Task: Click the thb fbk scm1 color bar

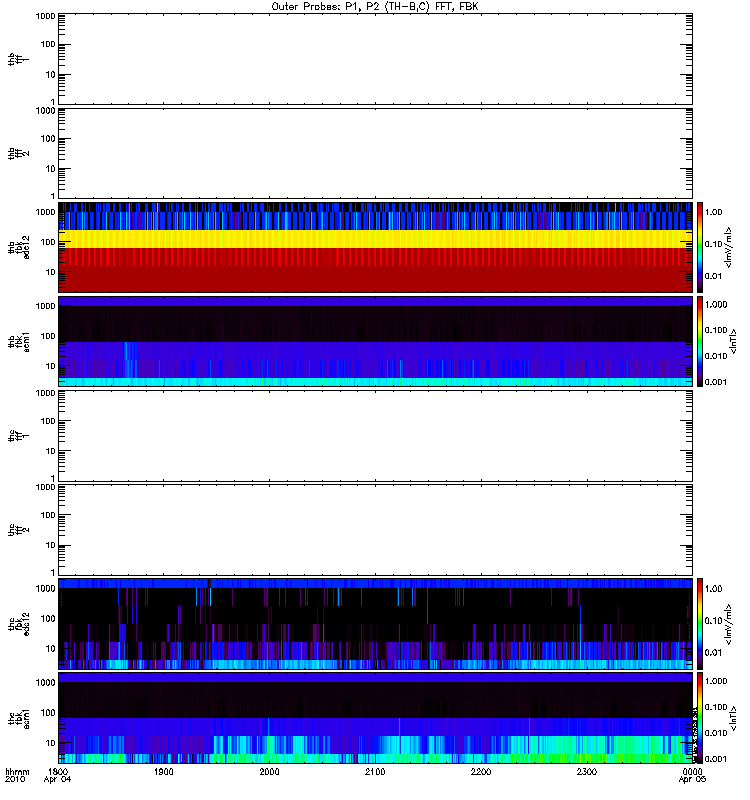Action: coord(700,341)
